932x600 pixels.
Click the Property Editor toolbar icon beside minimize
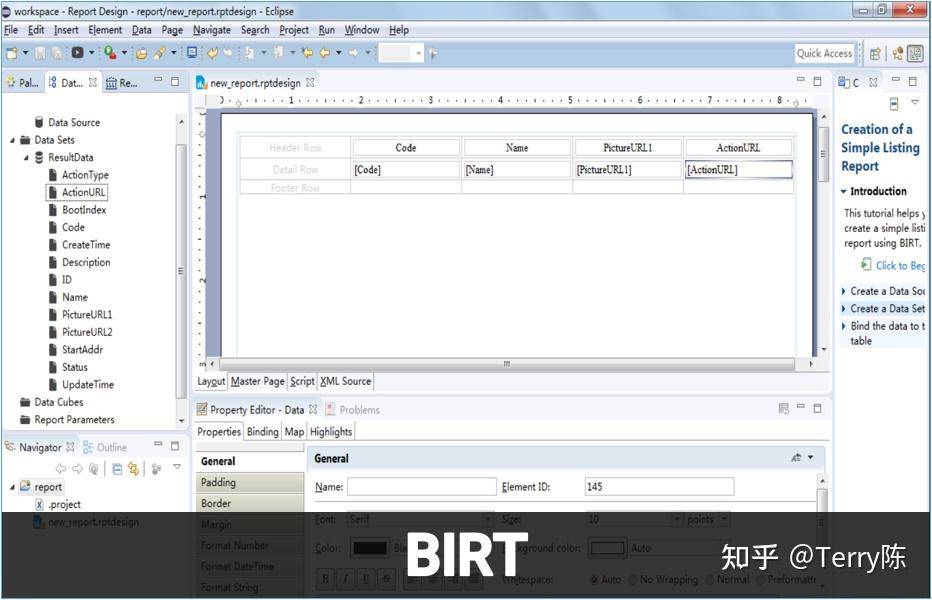tap(783, 408)
